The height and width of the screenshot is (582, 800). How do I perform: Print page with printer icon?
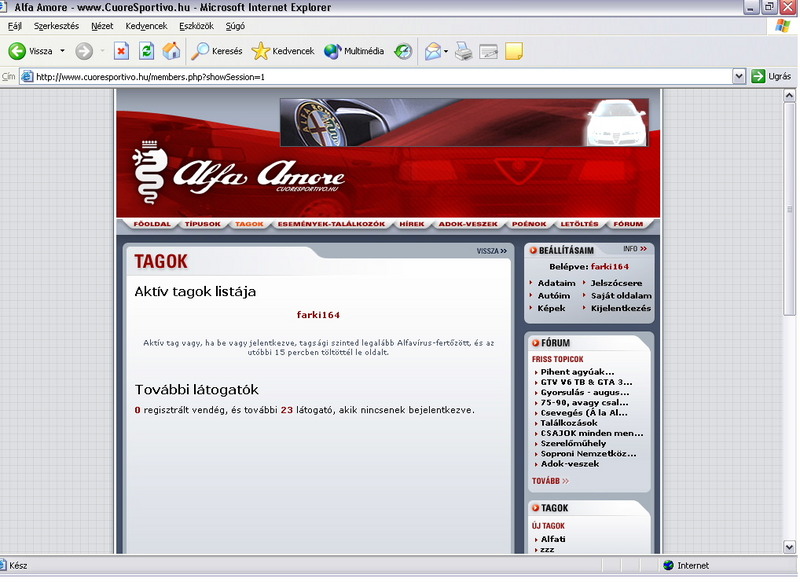pos(463,51)
